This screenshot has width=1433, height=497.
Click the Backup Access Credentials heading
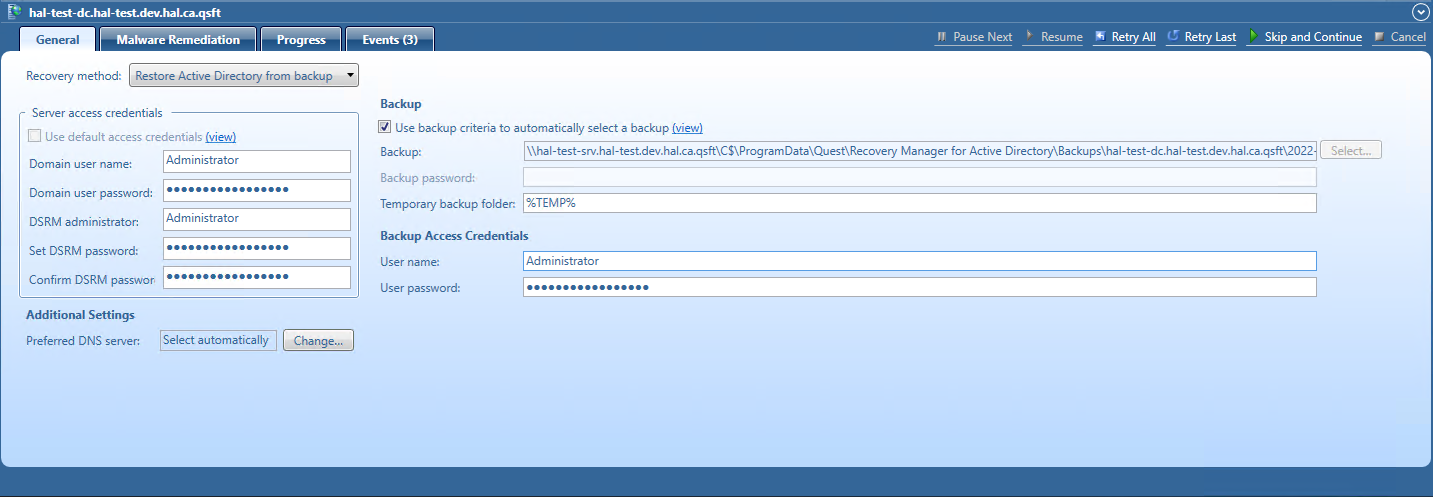coord(454,236)
